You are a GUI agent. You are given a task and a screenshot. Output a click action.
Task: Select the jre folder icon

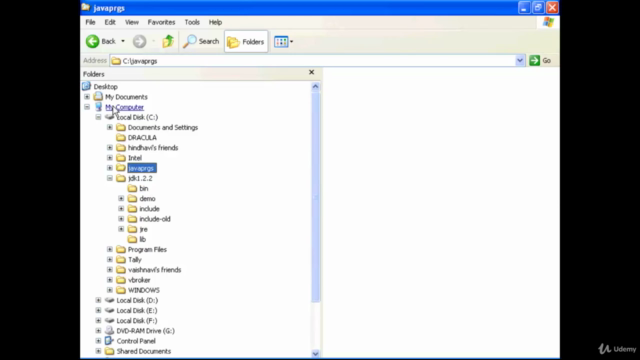[x=132, y=229]
